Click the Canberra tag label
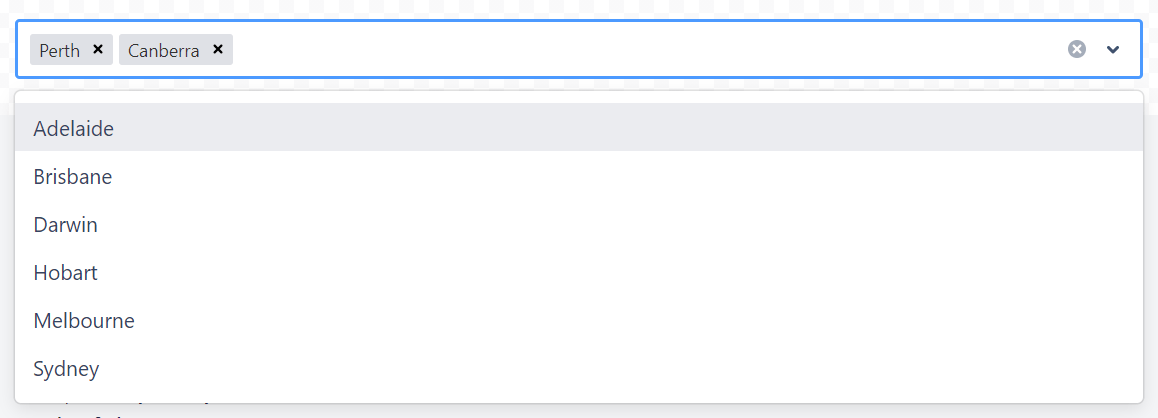Image resolution: width=1158 pixels, height=418 pixels. [x=164, y=50]
